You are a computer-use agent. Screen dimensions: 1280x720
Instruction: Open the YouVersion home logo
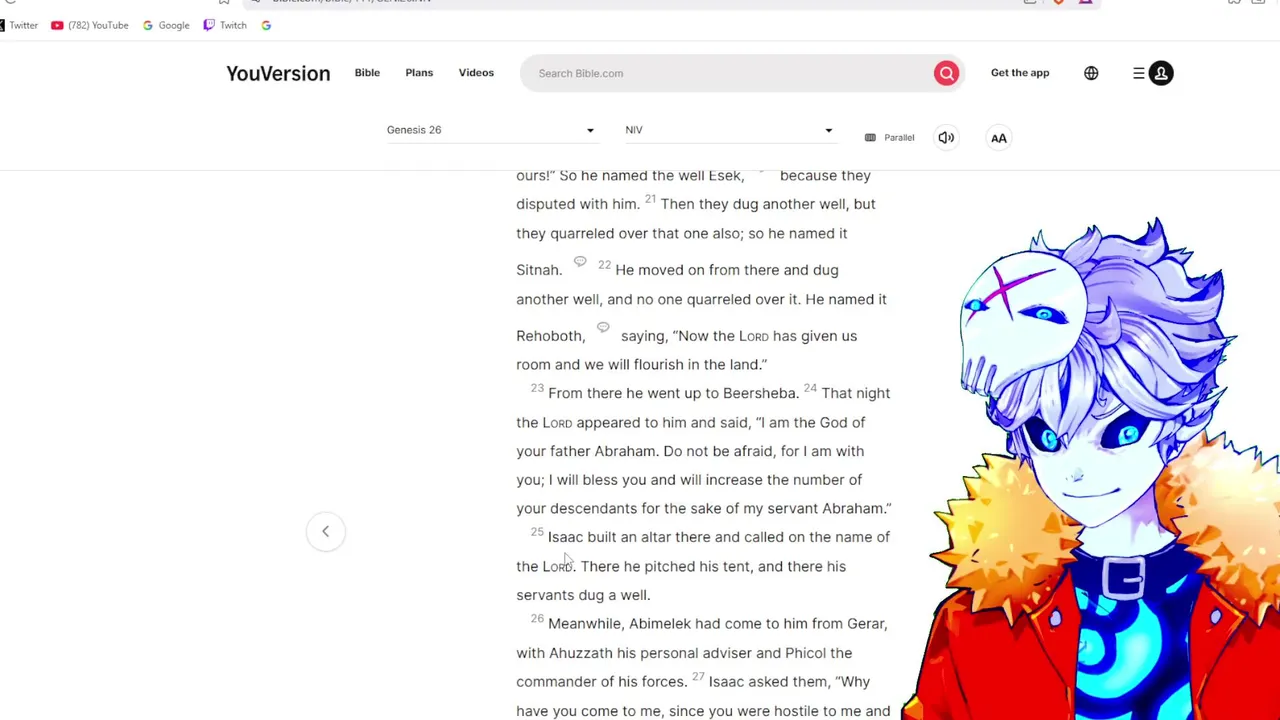coord(278,73)
